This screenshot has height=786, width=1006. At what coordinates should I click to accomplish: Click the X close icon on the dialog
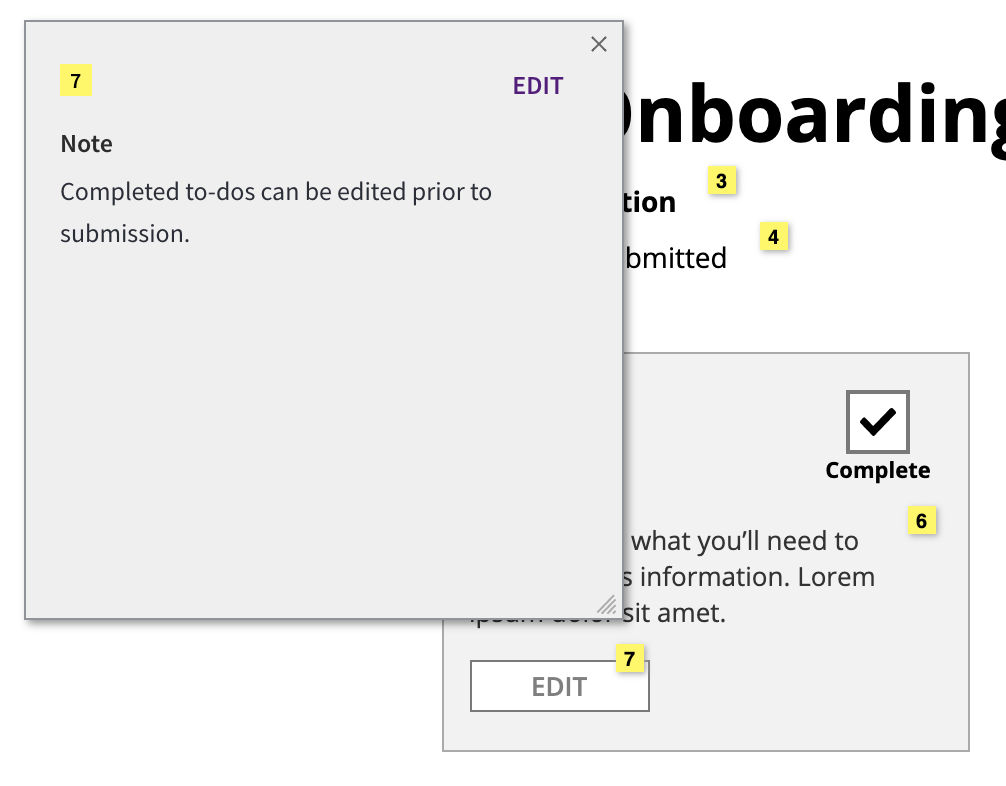(598, 44)
